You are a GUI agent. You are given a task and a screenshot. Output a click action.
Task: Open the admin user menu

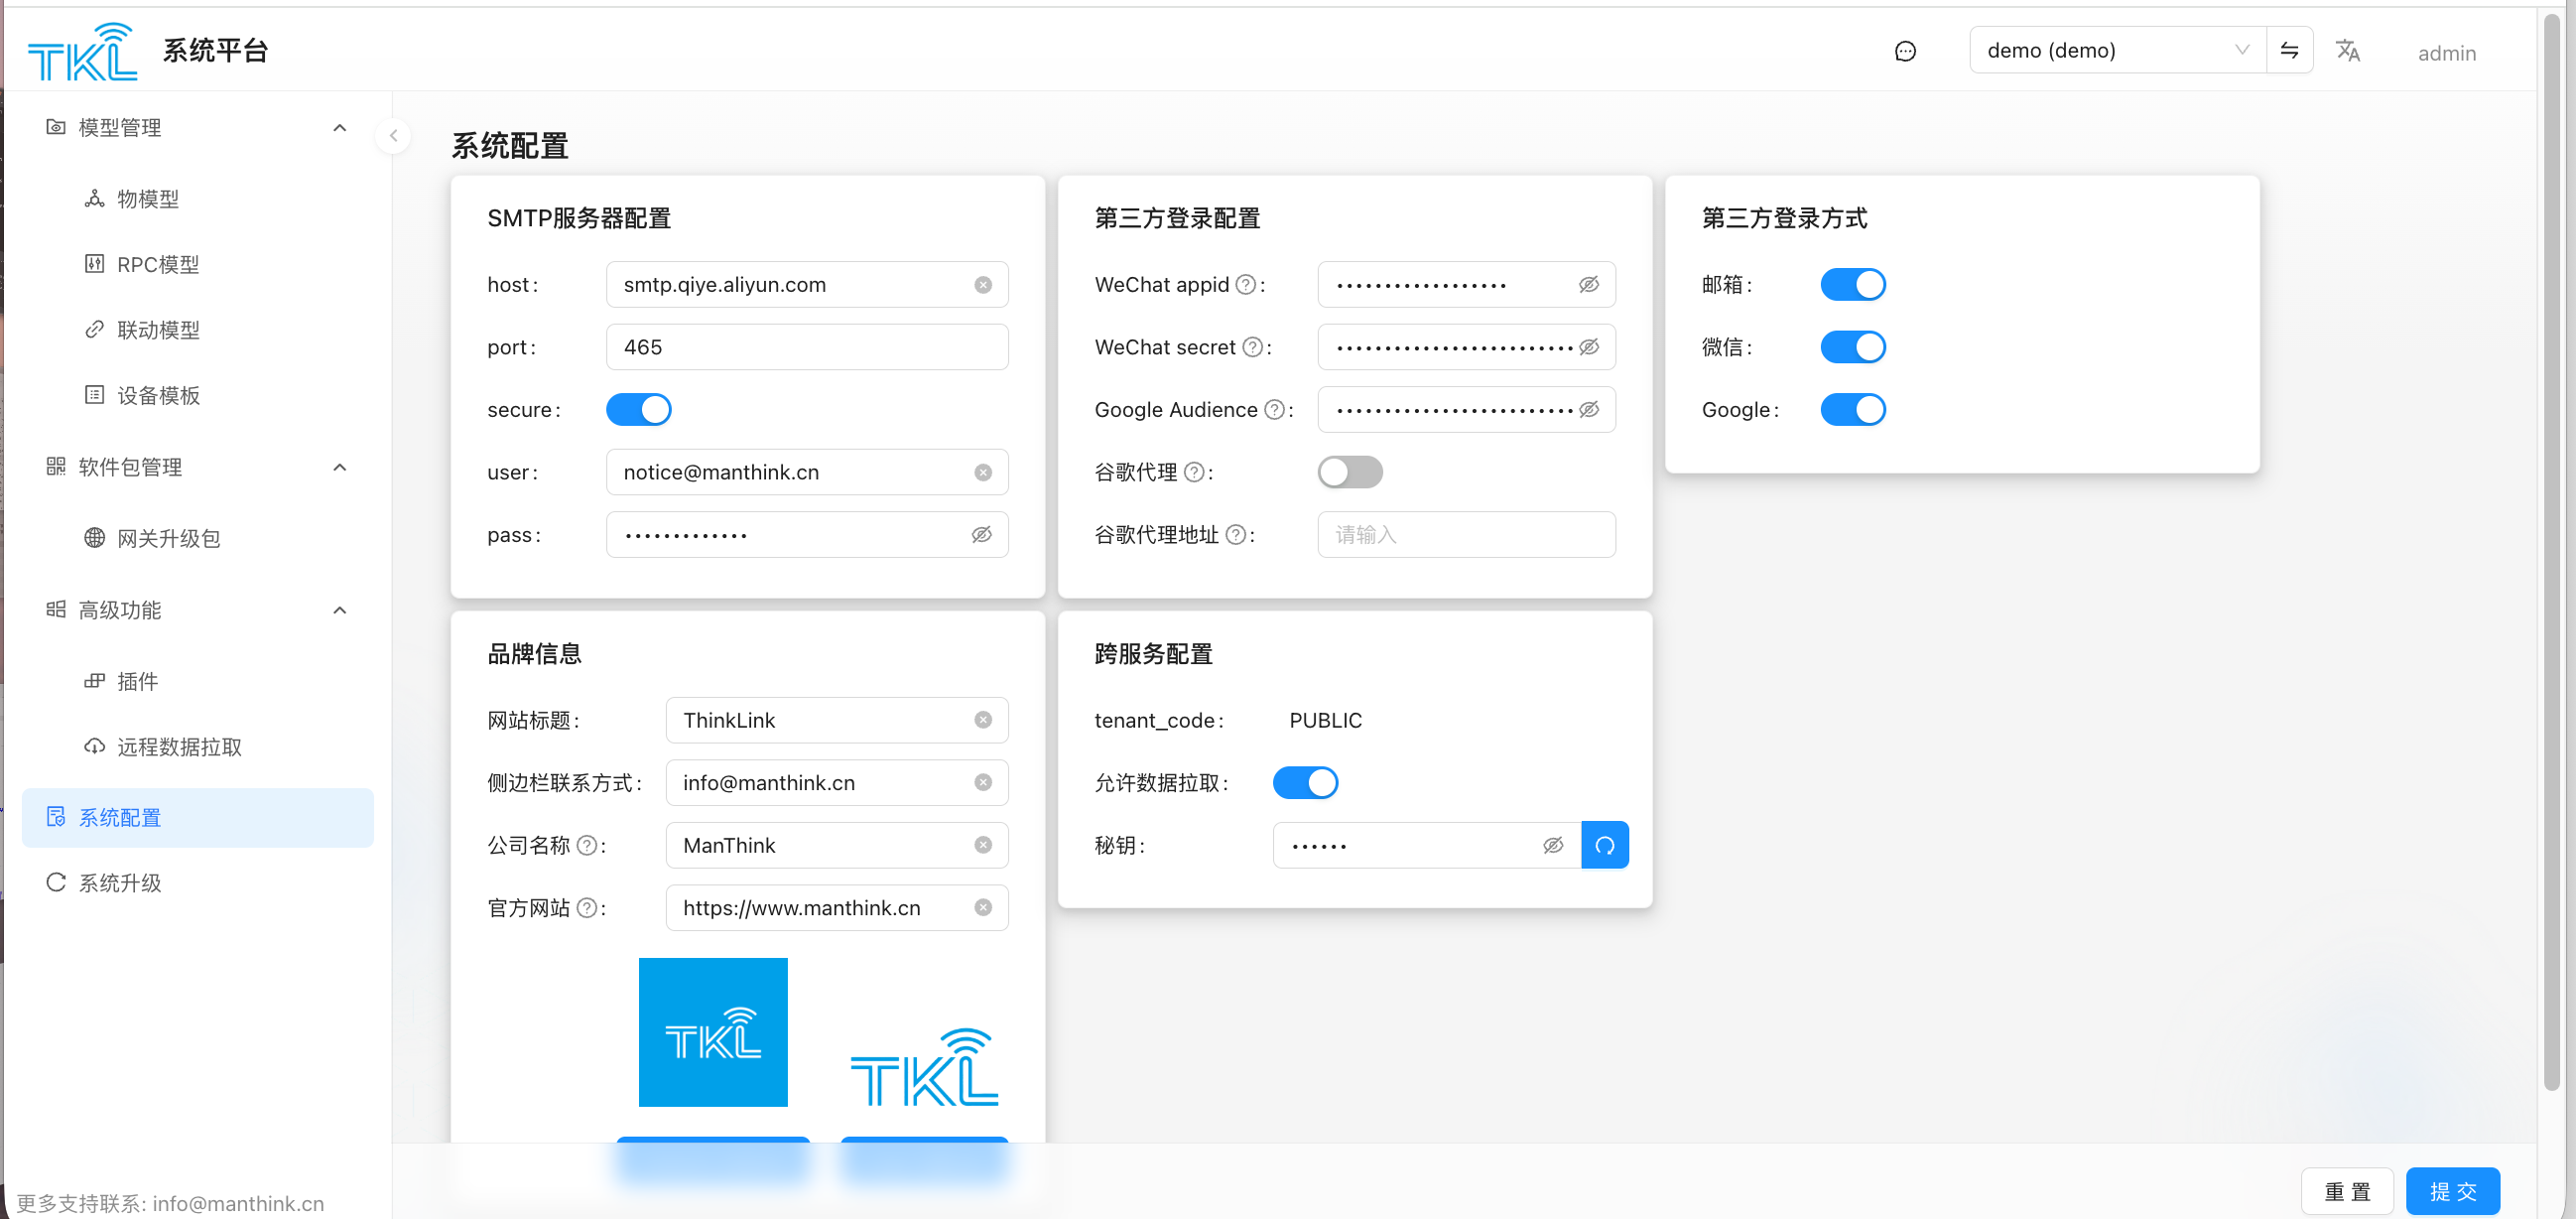[2446, 52]
